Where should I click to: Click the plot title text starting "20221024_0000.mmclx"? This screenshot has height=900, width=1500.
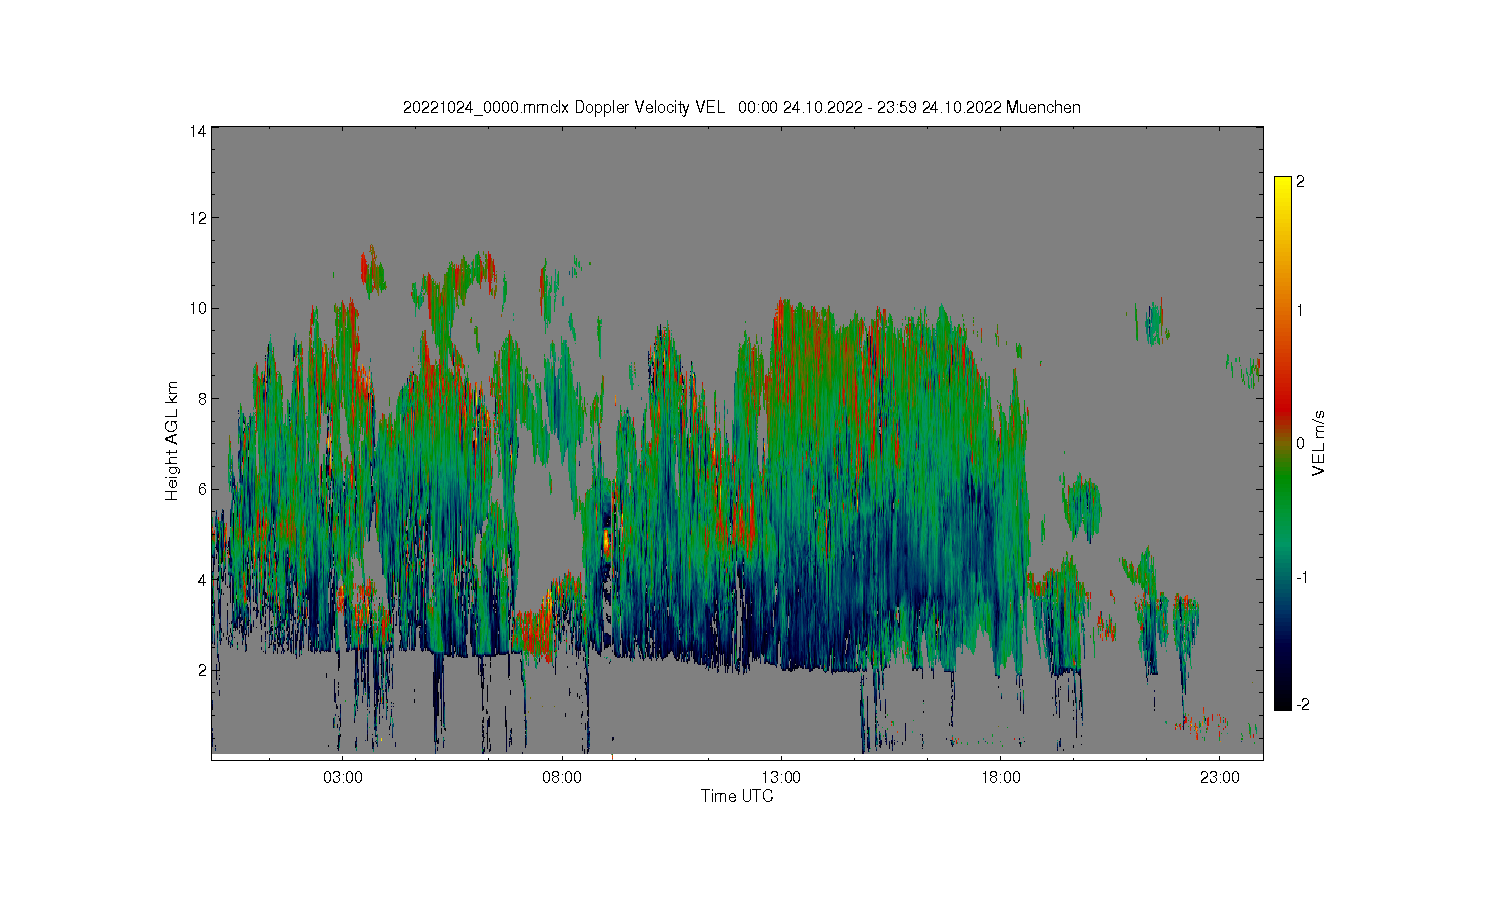coord(741,107)
